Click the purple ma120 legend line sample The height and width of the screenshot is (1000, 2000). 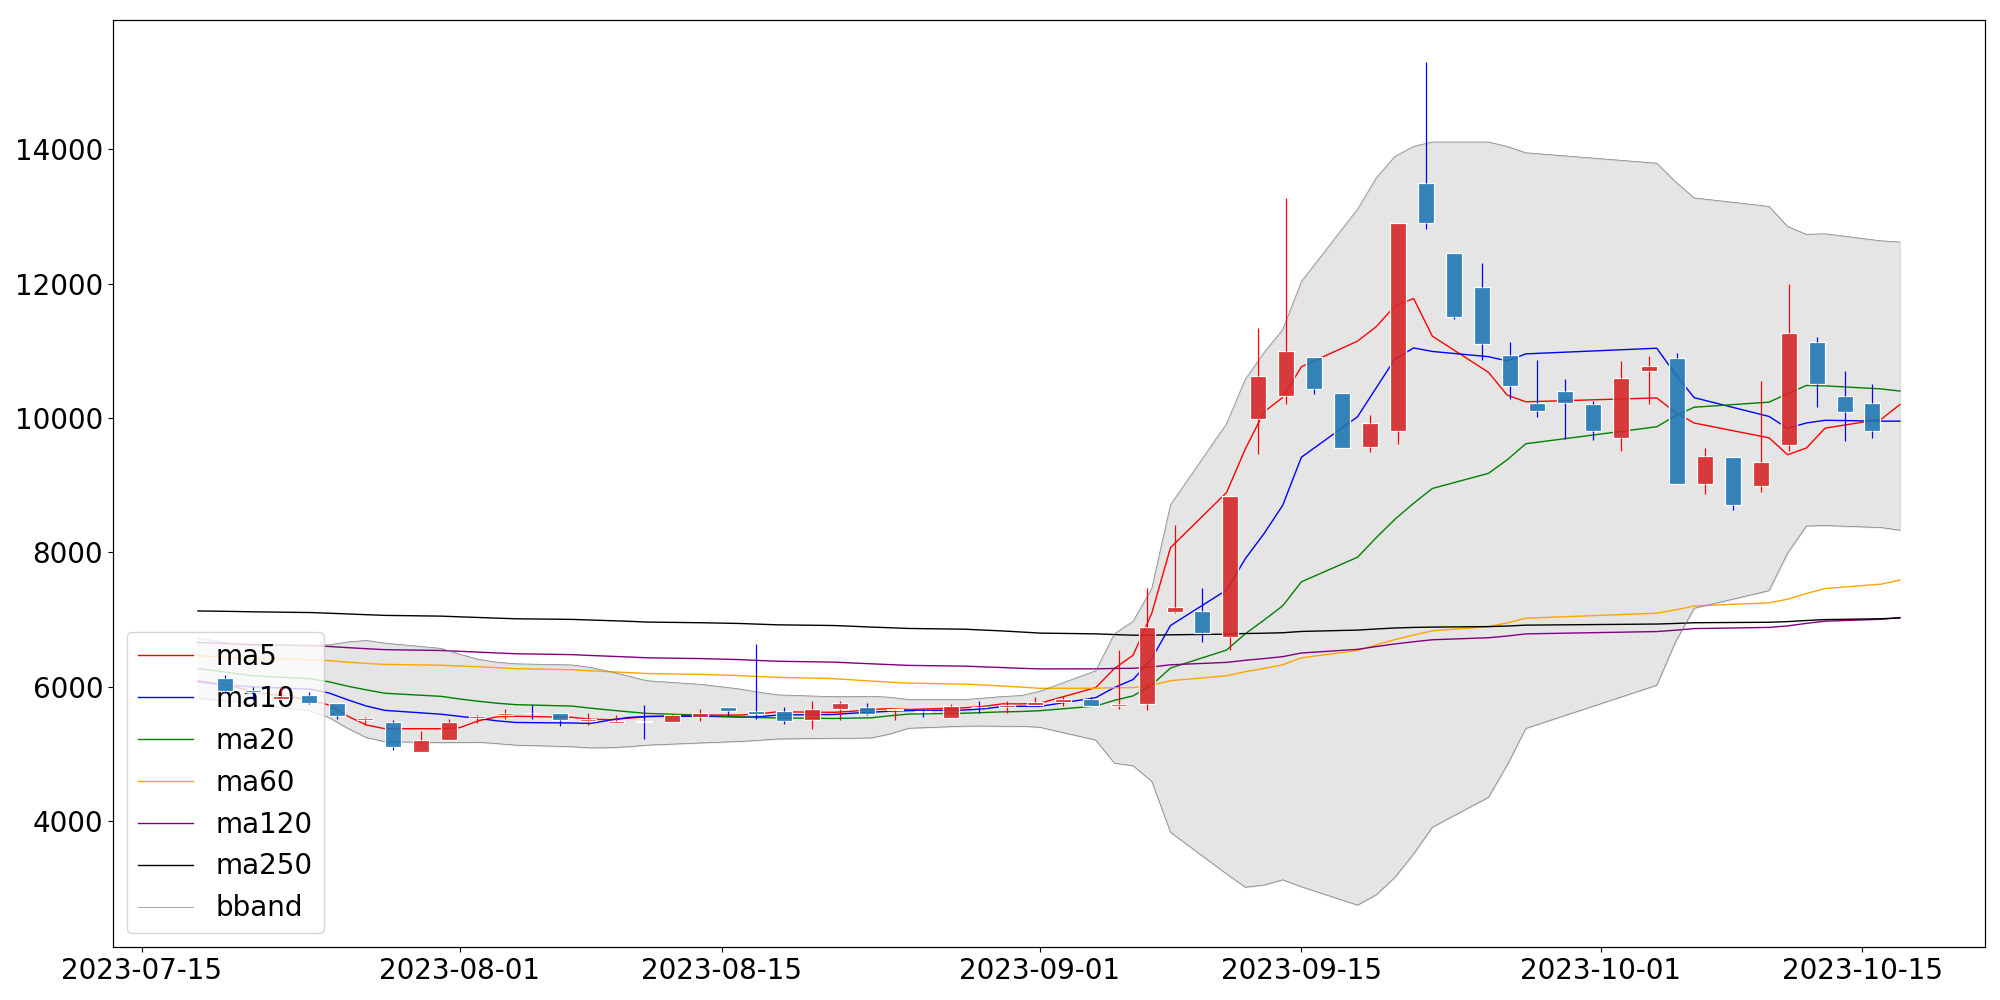166,824
